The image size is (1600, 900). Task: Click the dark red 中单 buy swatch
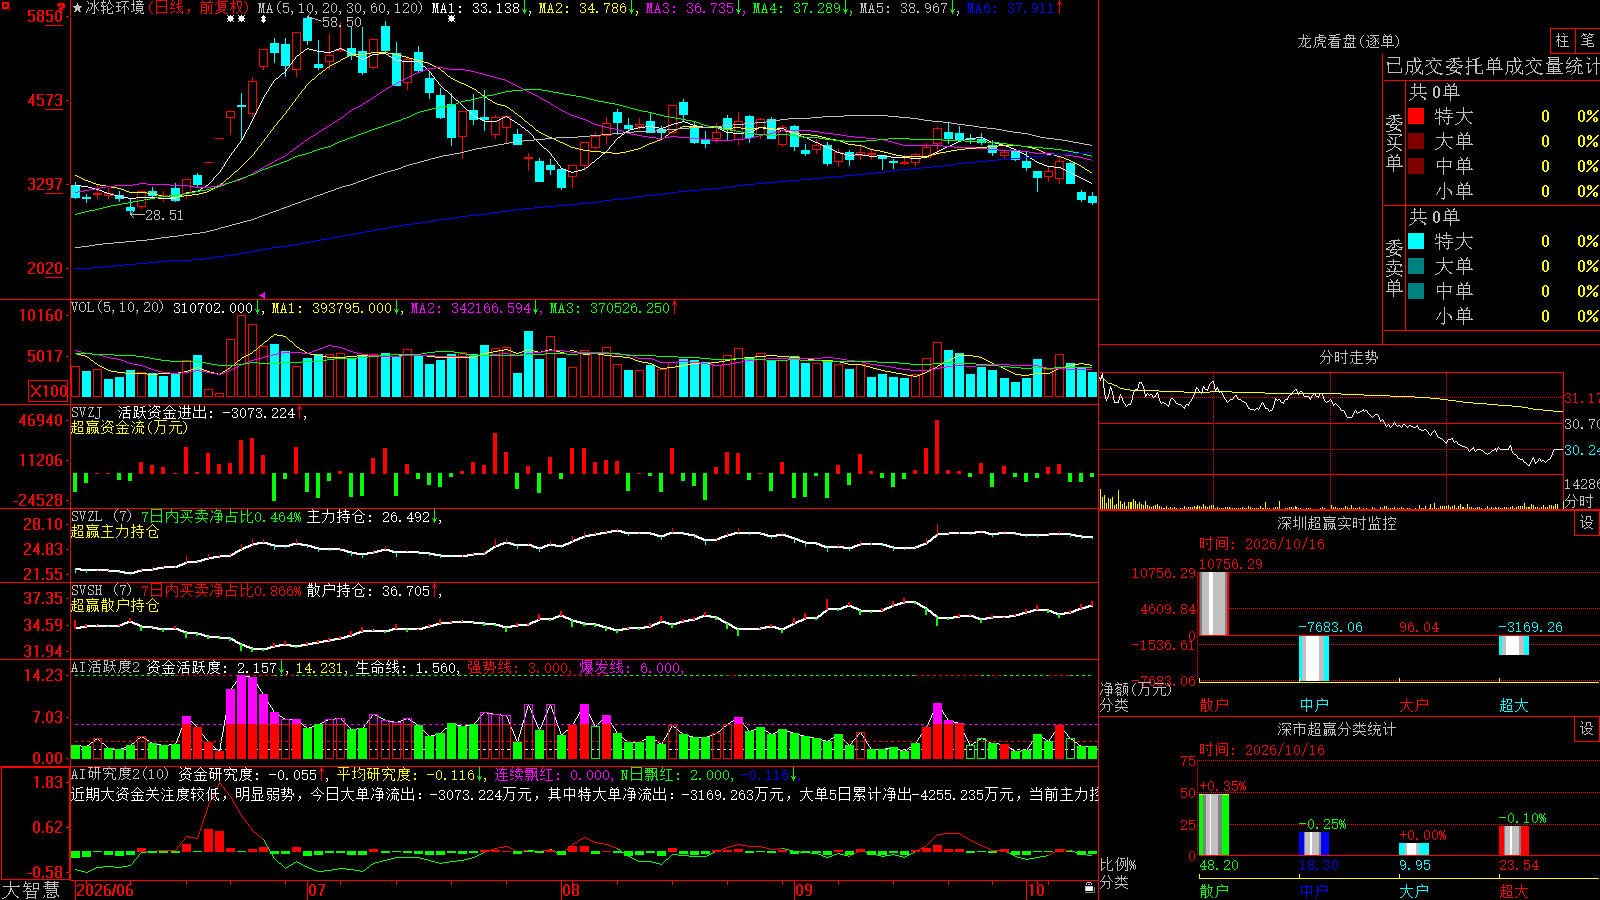tap(1416, 166)
